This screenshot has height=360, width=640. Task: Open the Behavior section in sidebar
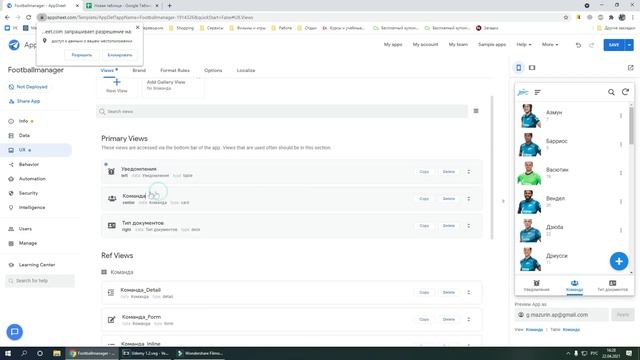coord(29,164)
